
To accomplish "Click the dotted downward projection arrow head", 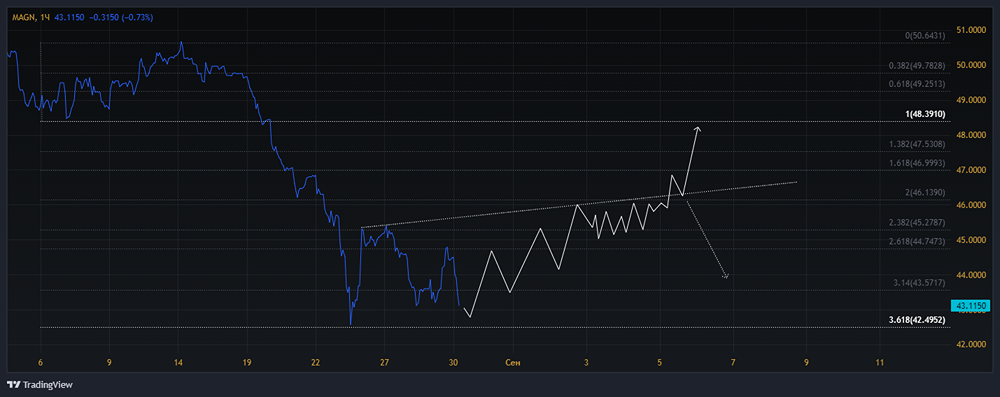I will [725, 275].
